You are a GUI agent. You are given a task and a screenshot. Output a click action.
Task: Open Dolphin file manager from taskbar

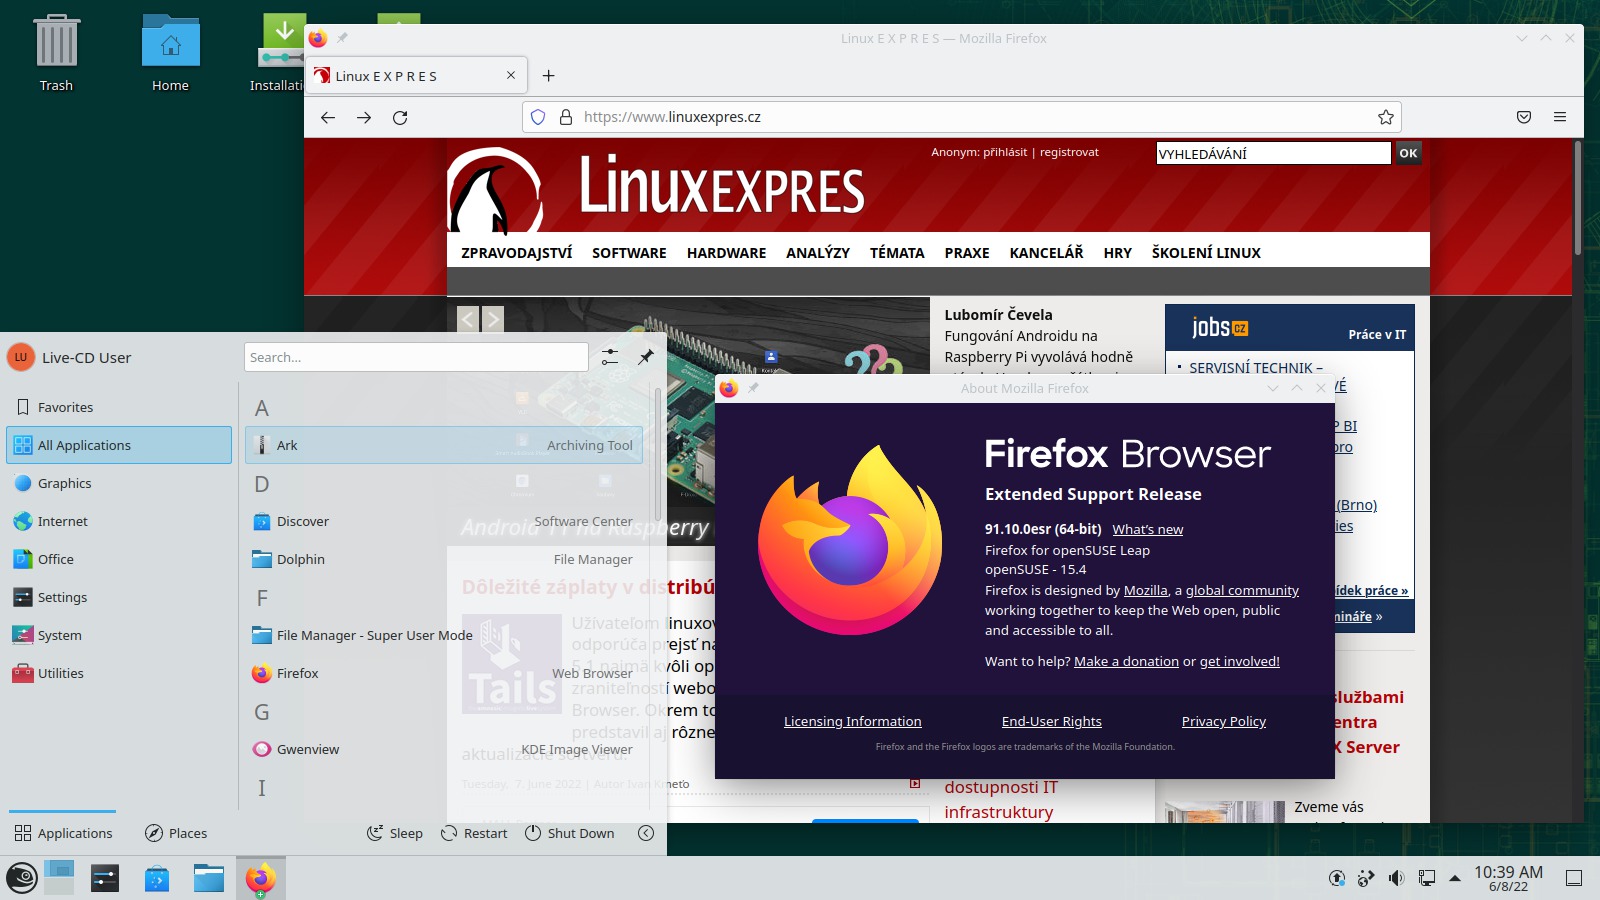[209, 878]
